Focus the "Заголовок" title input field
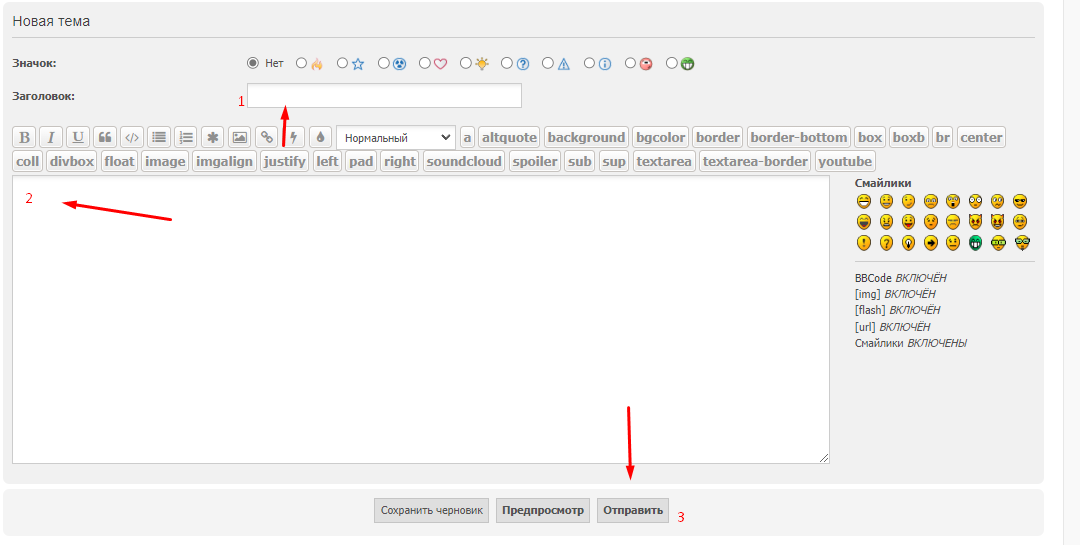Screen dimensions: 1080x545 (x=384, y=96)
